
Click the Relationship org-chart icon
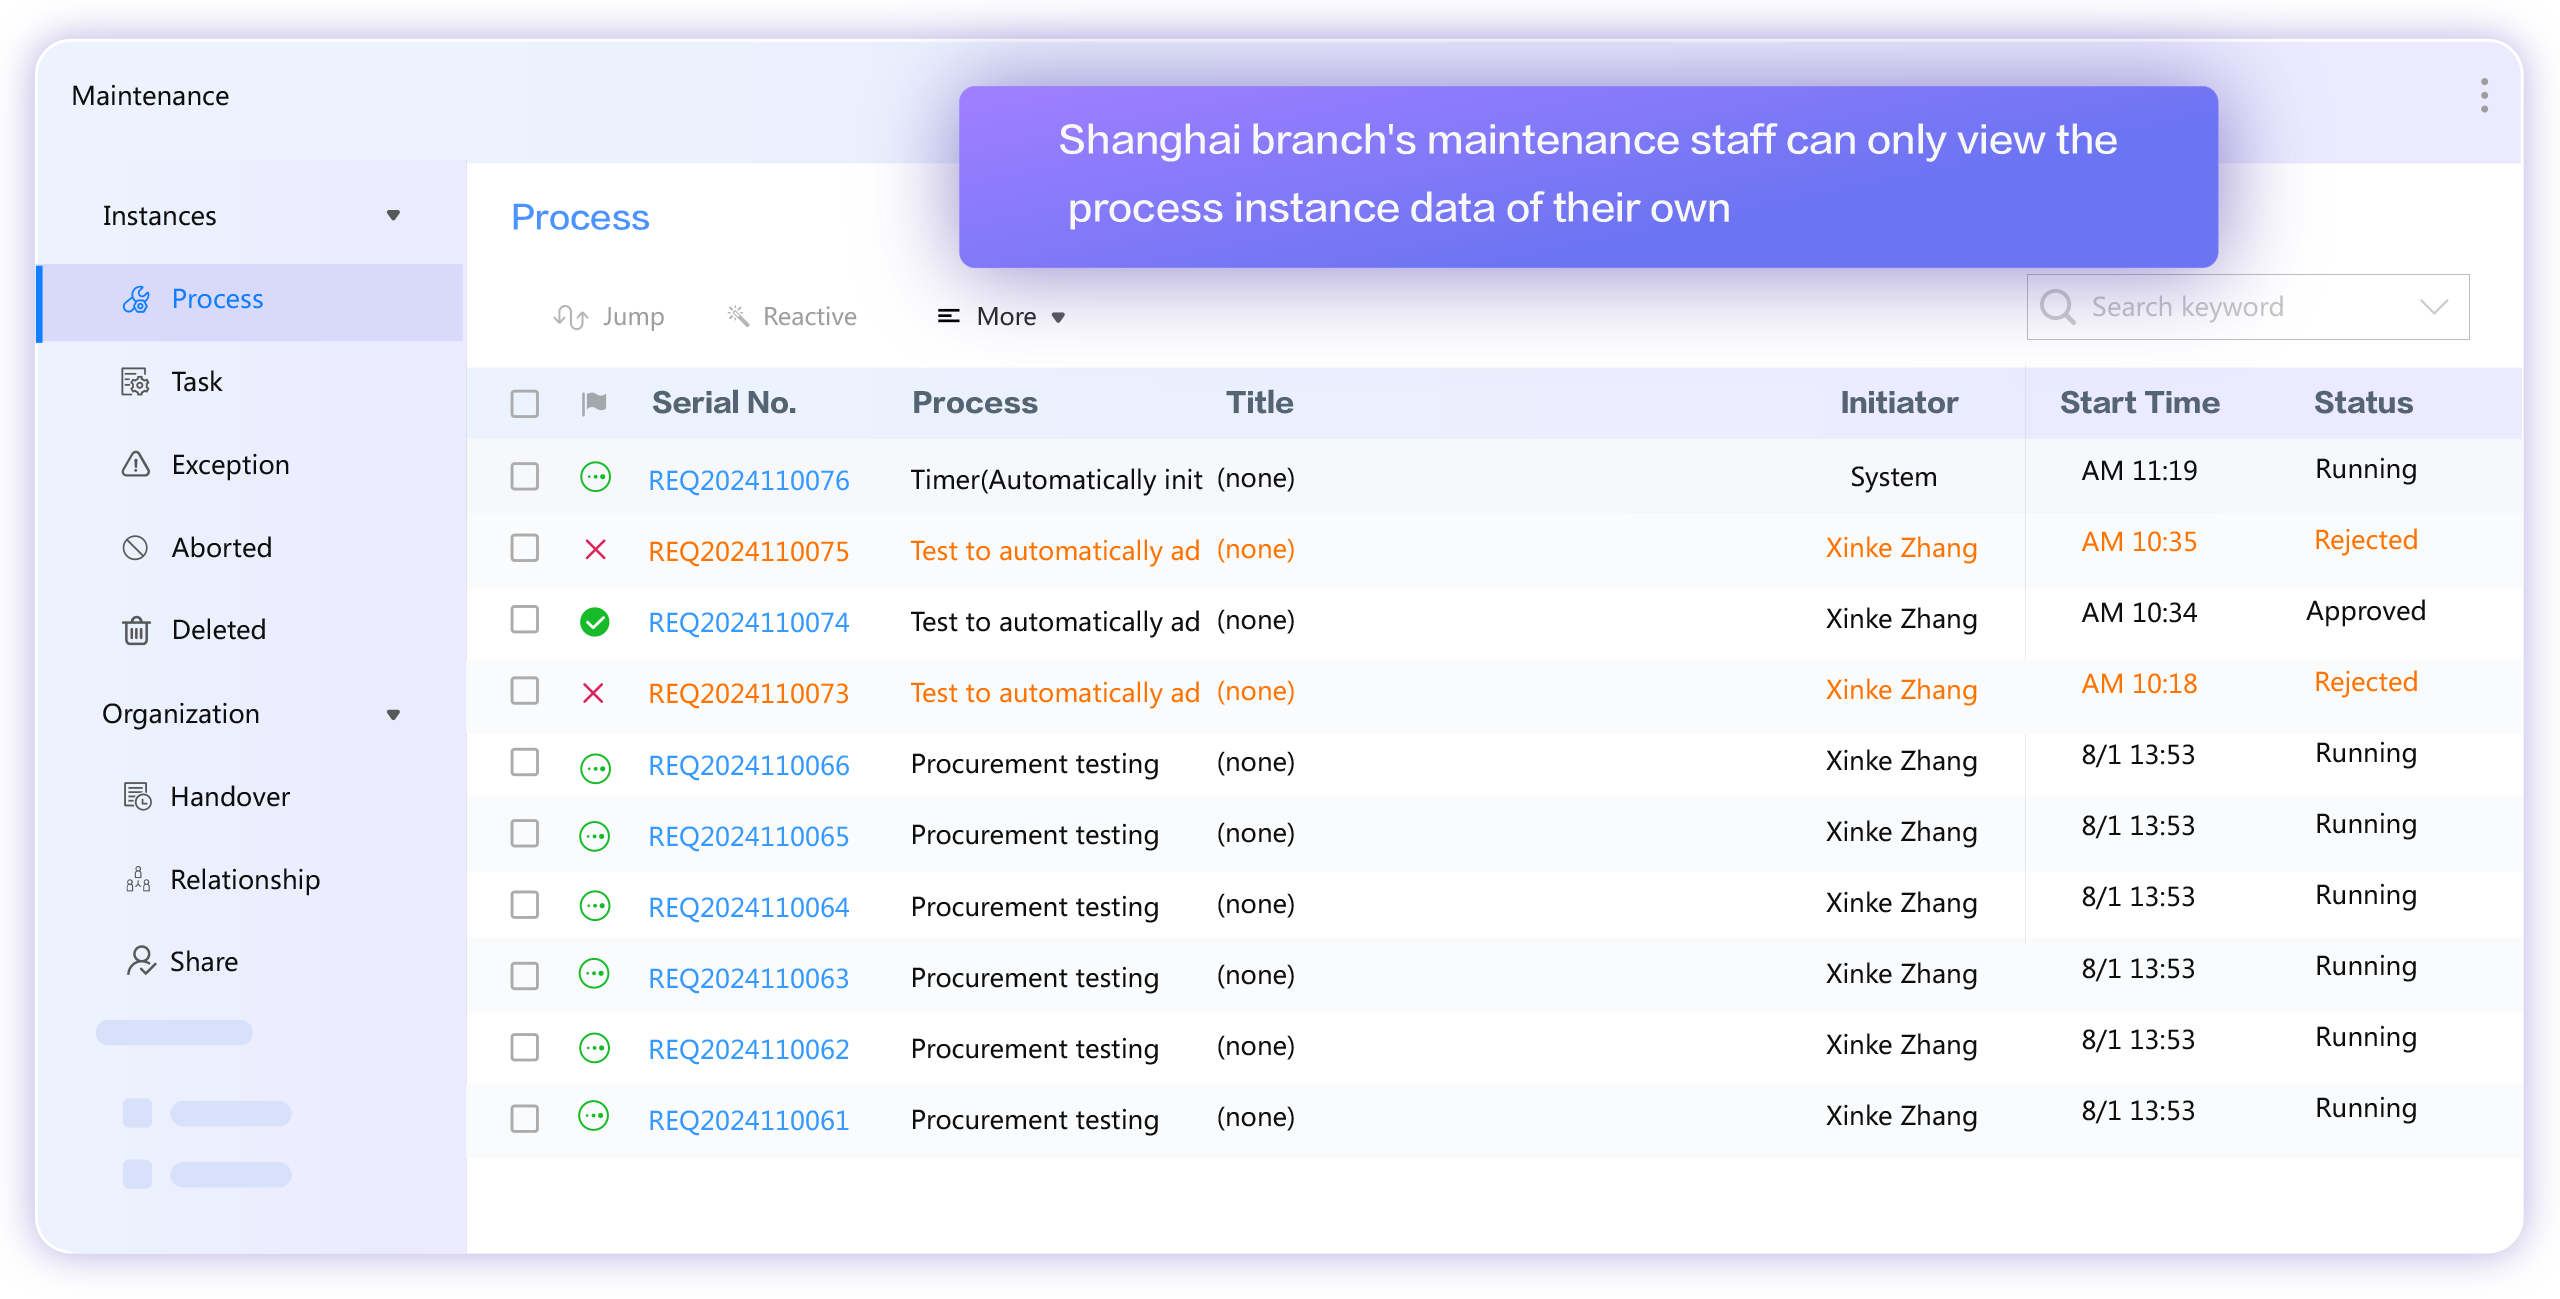tap(138, 880)
